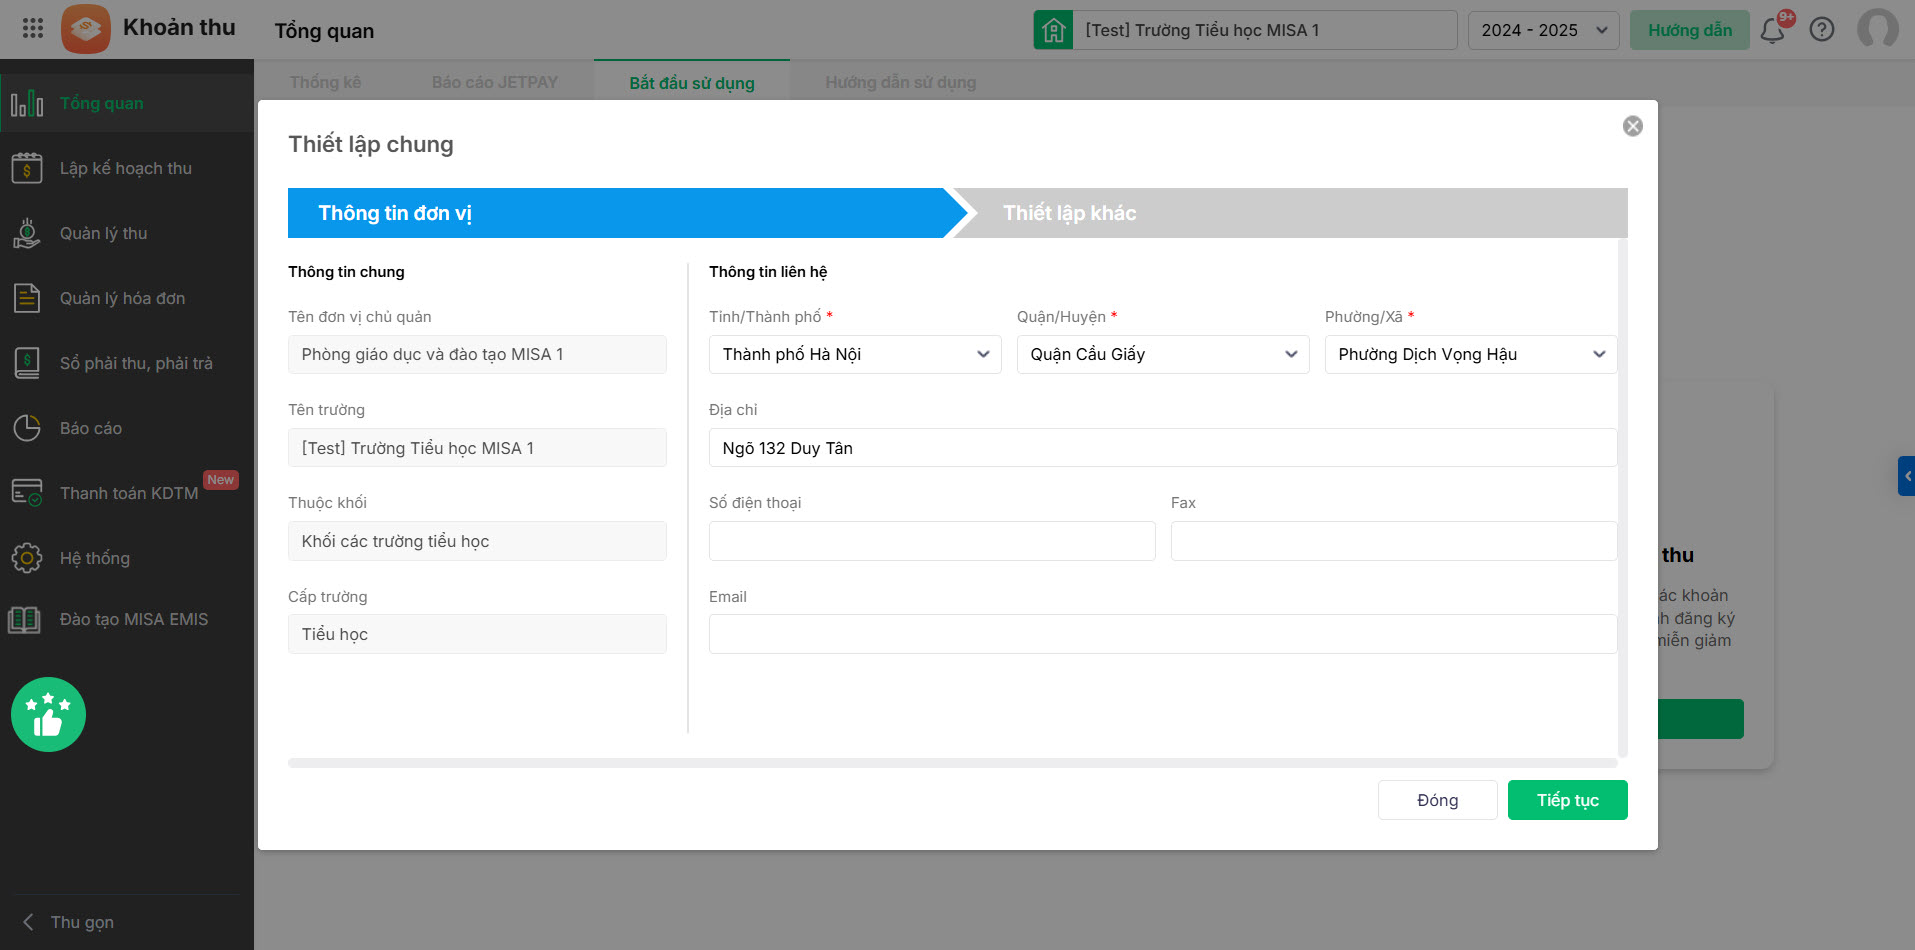
Task: Click the Đào tạo MISA EMIS book icon
Action: 25,620
